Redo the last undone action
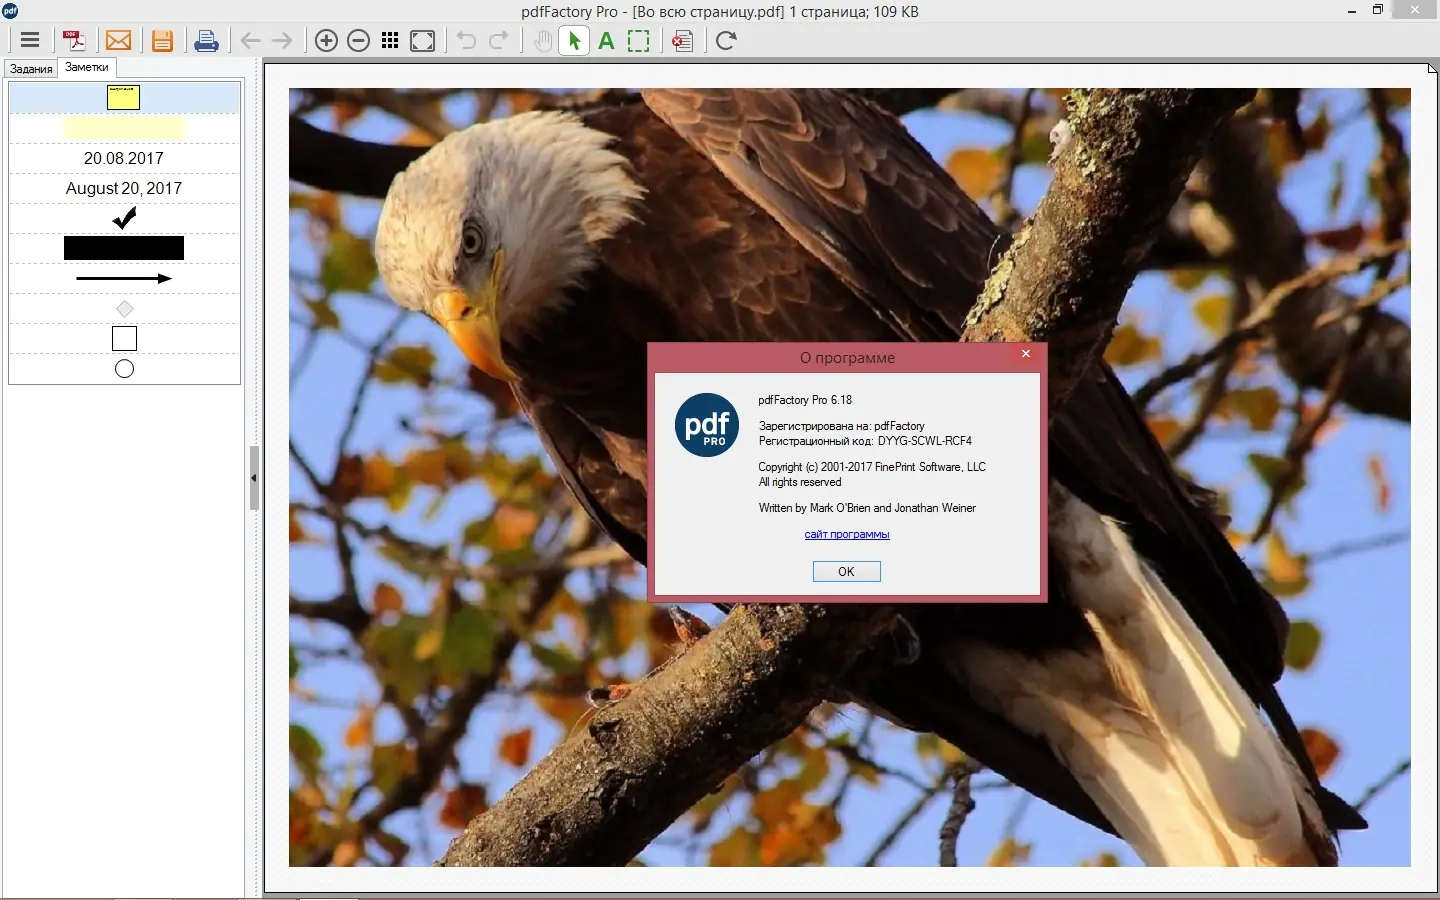This screenshot has height=900, width=1440. coord(498,41)
